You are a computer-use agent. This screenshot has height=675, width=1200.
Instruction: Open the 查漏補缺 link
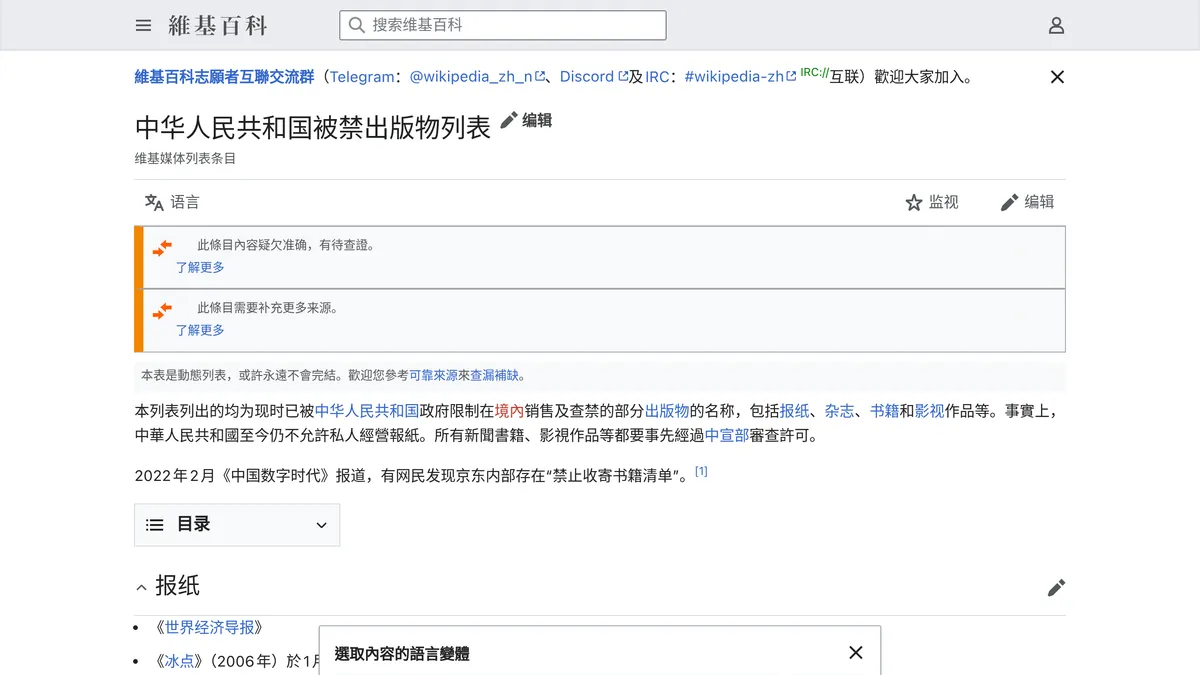494,376
